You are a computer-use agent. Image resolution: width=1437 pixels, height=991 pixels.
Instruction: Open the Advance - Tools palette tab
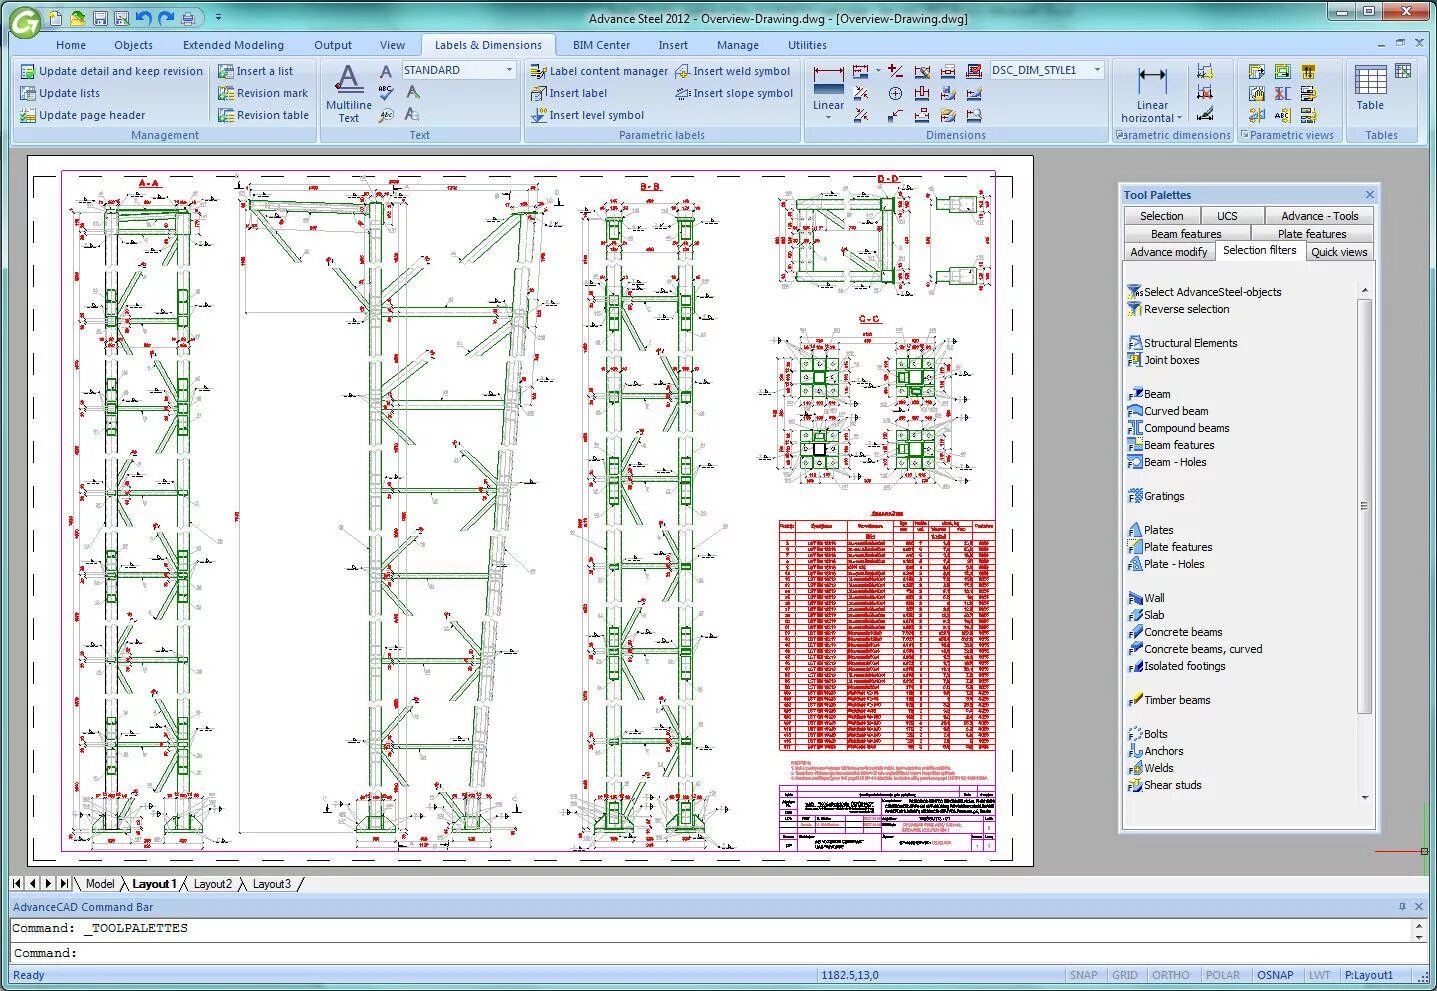click(1320, 216)
